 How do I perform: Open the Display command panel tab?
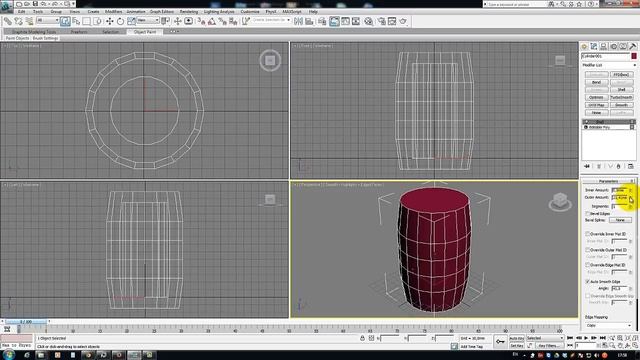point(623,47)
